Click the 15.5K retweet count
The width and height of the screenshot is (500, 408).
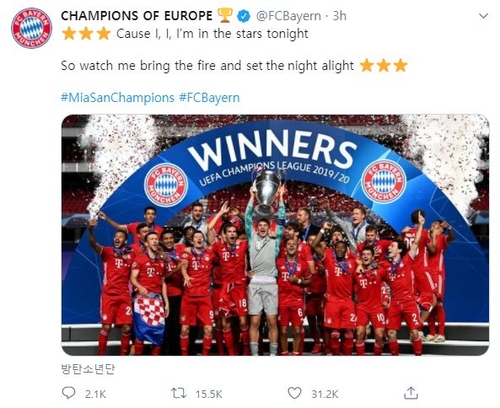tap(209, 394)
